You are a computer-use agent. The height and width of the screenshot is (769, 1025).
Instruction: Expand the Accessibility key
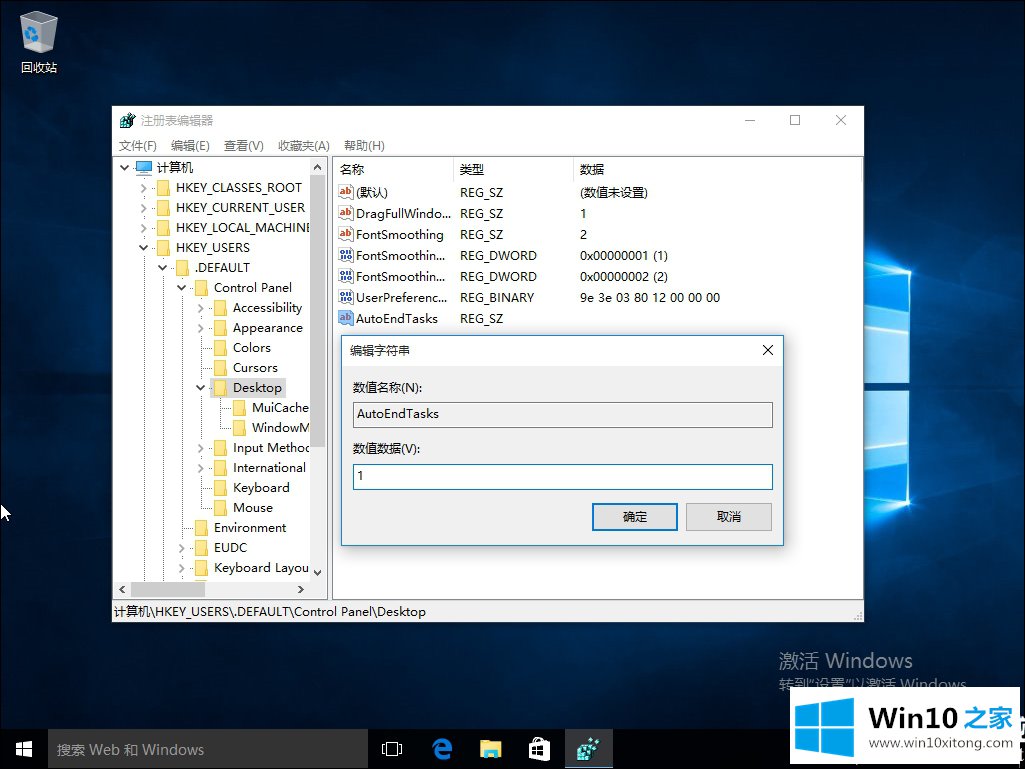pyautogui.click(x=201, y=308)
